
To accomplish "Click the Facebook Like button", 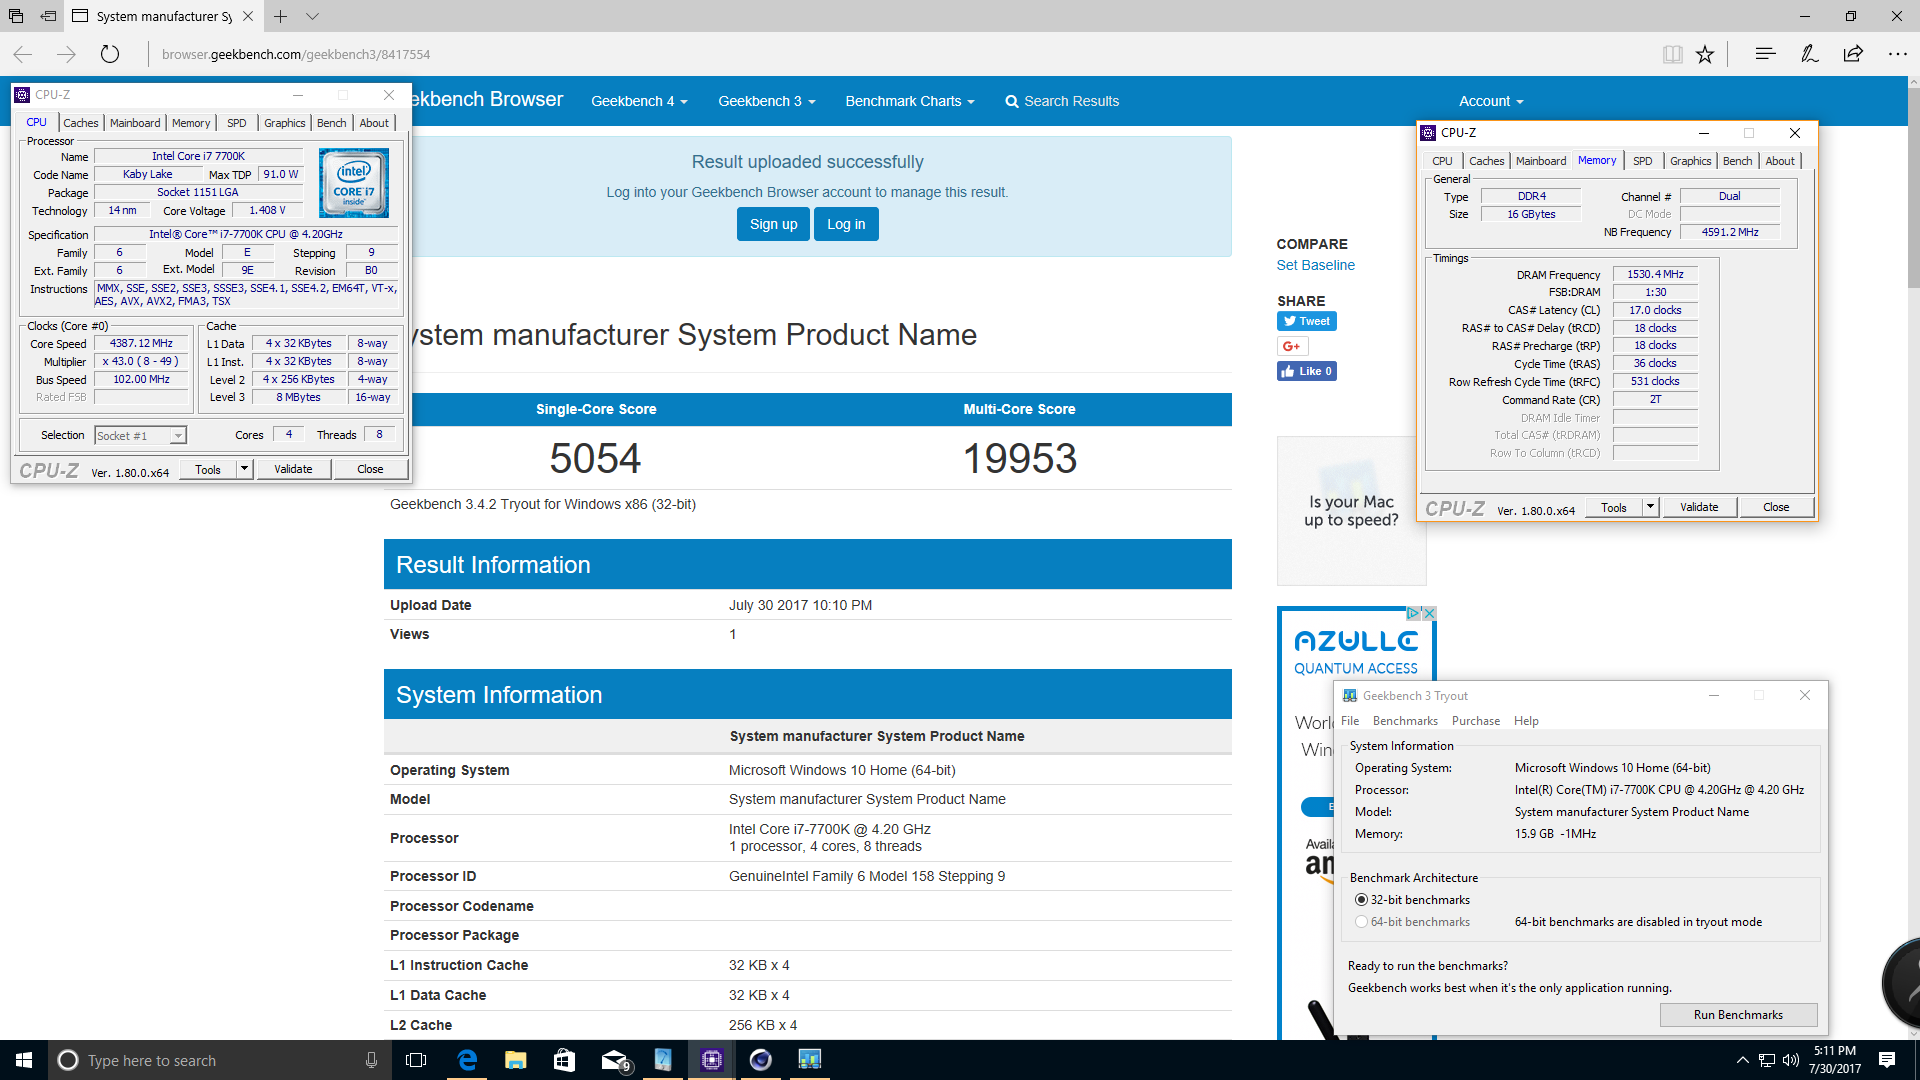I will 1307,371.
